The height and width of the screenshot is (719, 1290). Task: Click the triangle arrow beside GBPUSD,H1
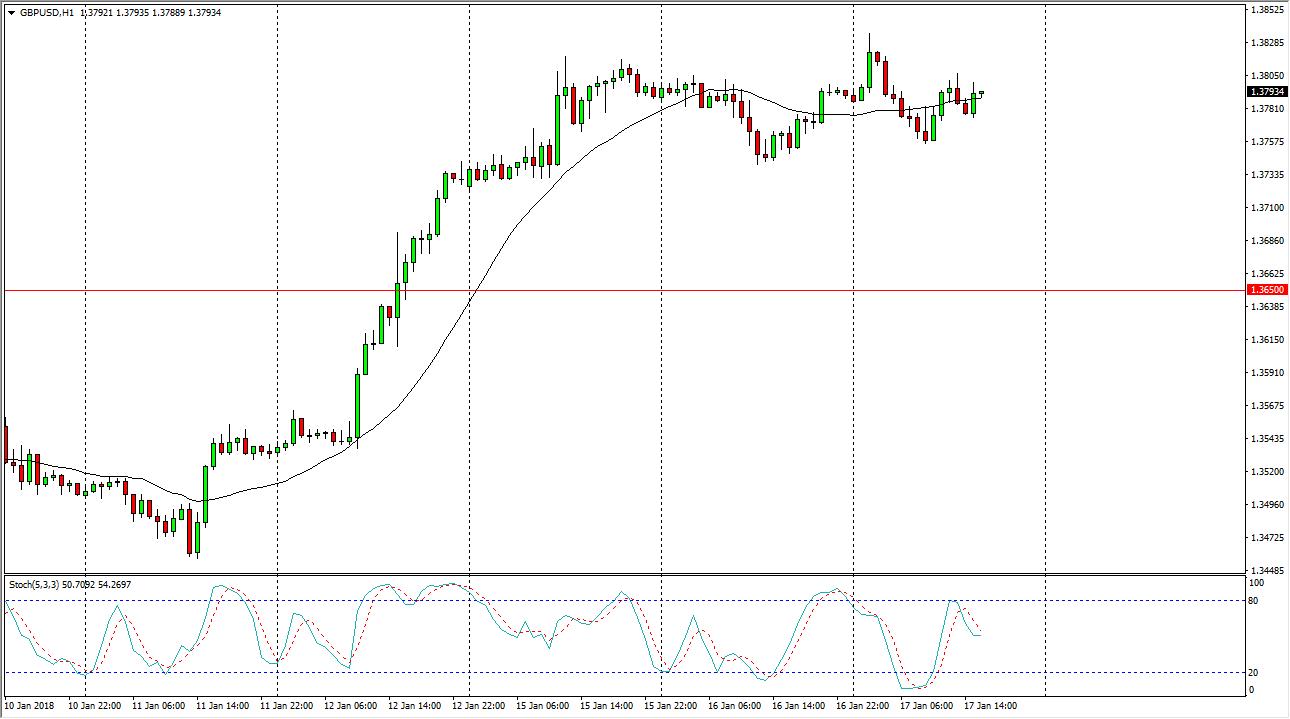10,13
